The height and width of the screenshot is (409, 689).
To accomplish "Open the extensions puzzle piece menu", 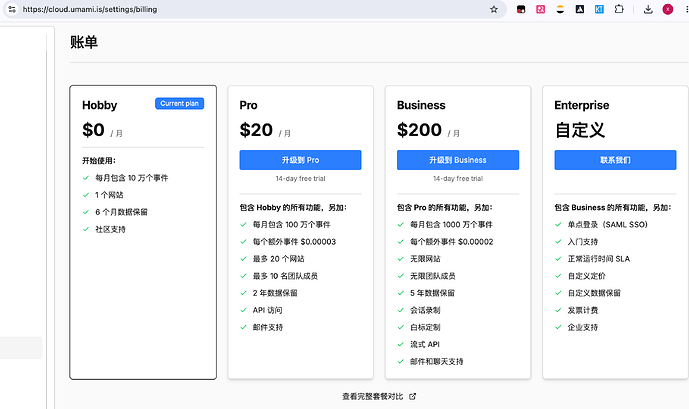I will pos(619,9).
